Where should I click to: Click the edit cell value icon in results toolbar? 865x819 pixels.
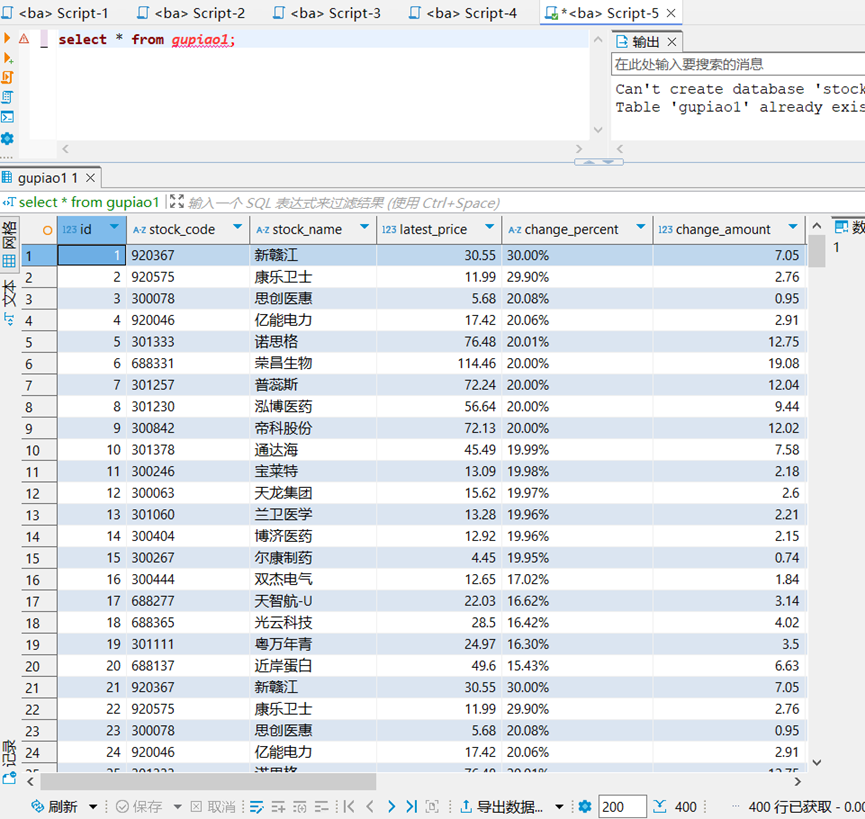click(257, 807)
